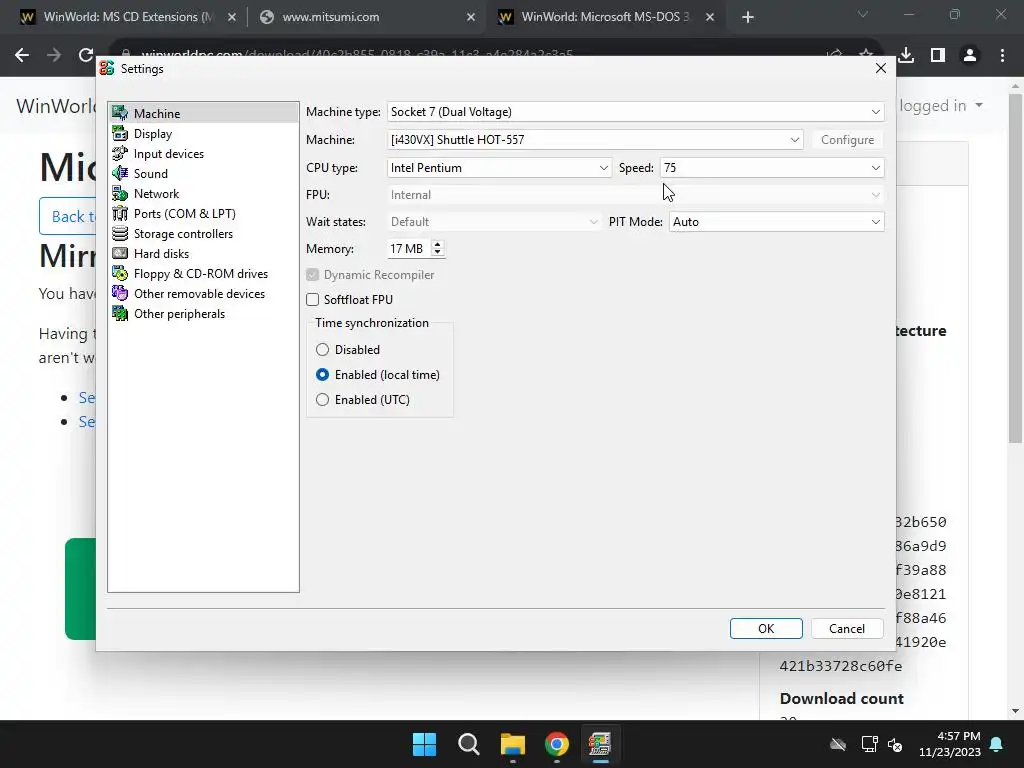Select Enabled (UTC) option
1024x768 pixels.
coord(323,400)
